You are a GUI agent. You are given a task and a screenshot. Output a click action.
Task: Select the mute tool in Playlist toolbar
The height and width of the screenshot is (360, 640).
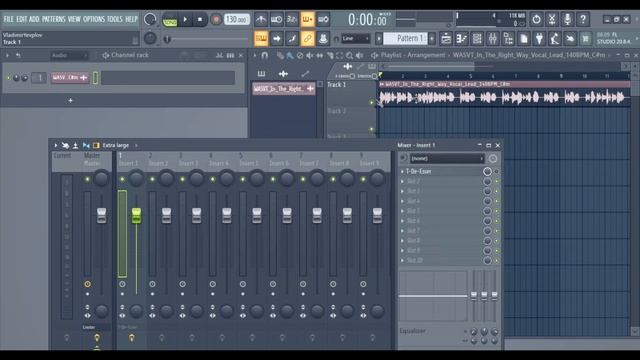310,55
